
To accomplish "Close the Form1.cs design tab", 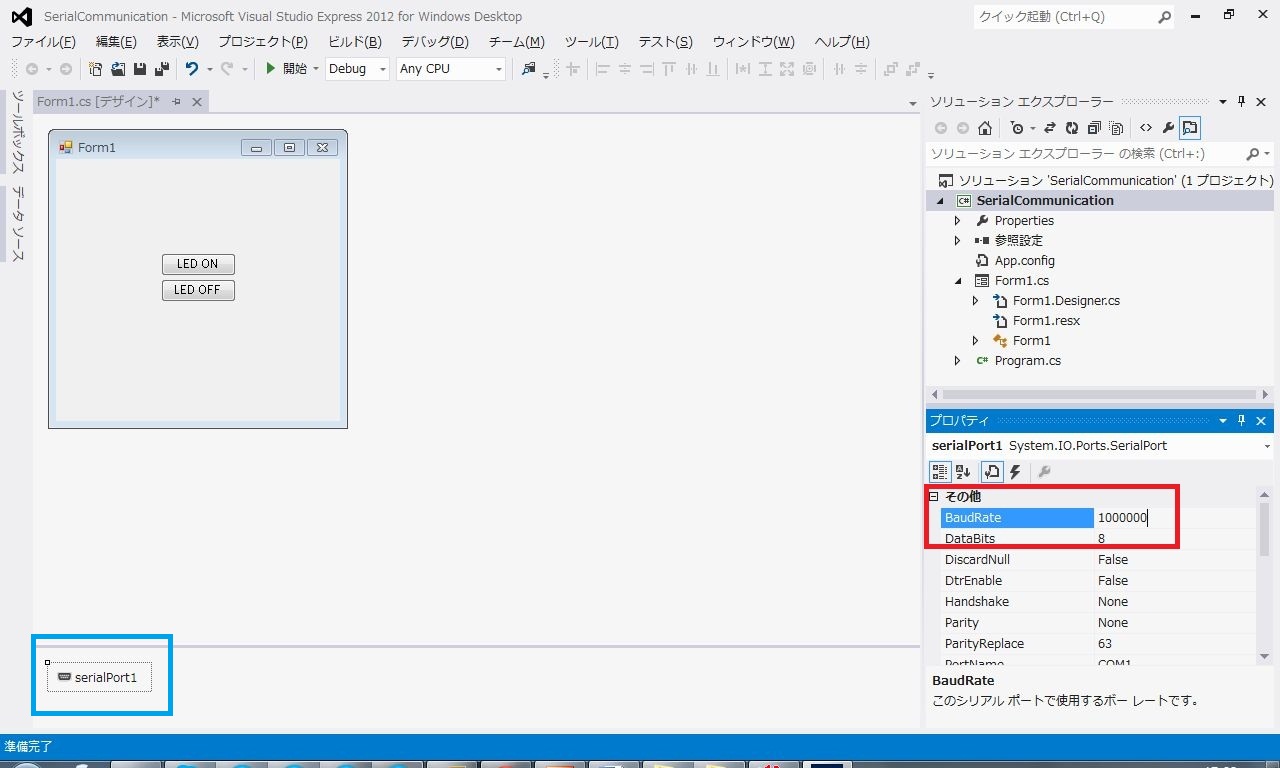I will pyautogui.click(x=197, y=102).
